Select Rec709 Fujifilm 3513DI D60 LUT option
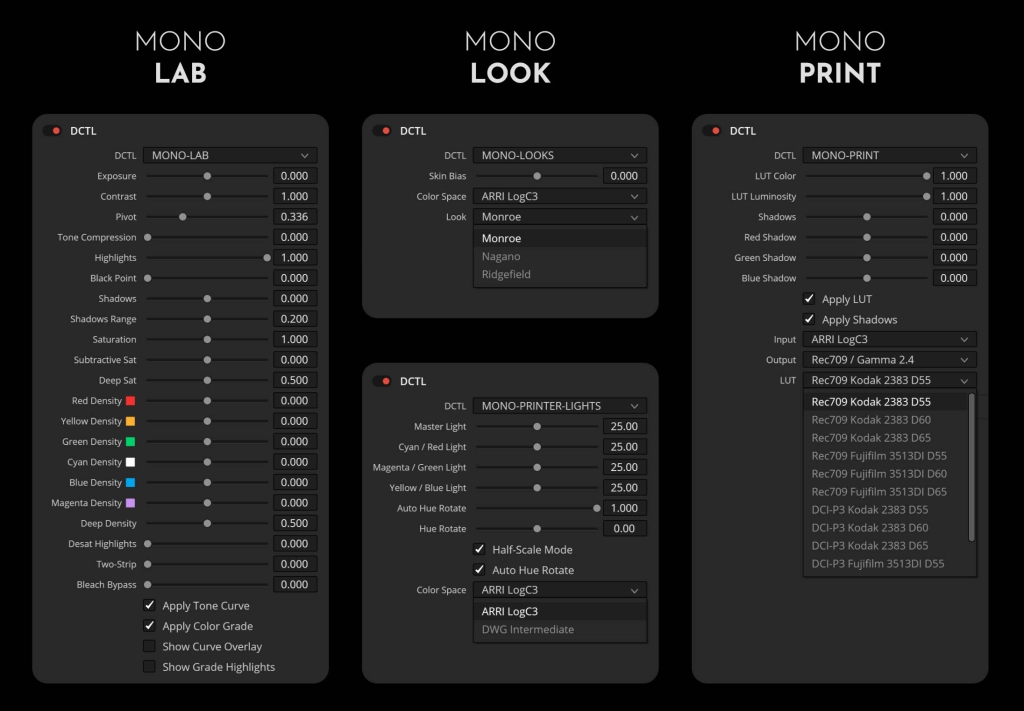The height and width of the screenshot is (711, 1024). click(x=879, y=474)
